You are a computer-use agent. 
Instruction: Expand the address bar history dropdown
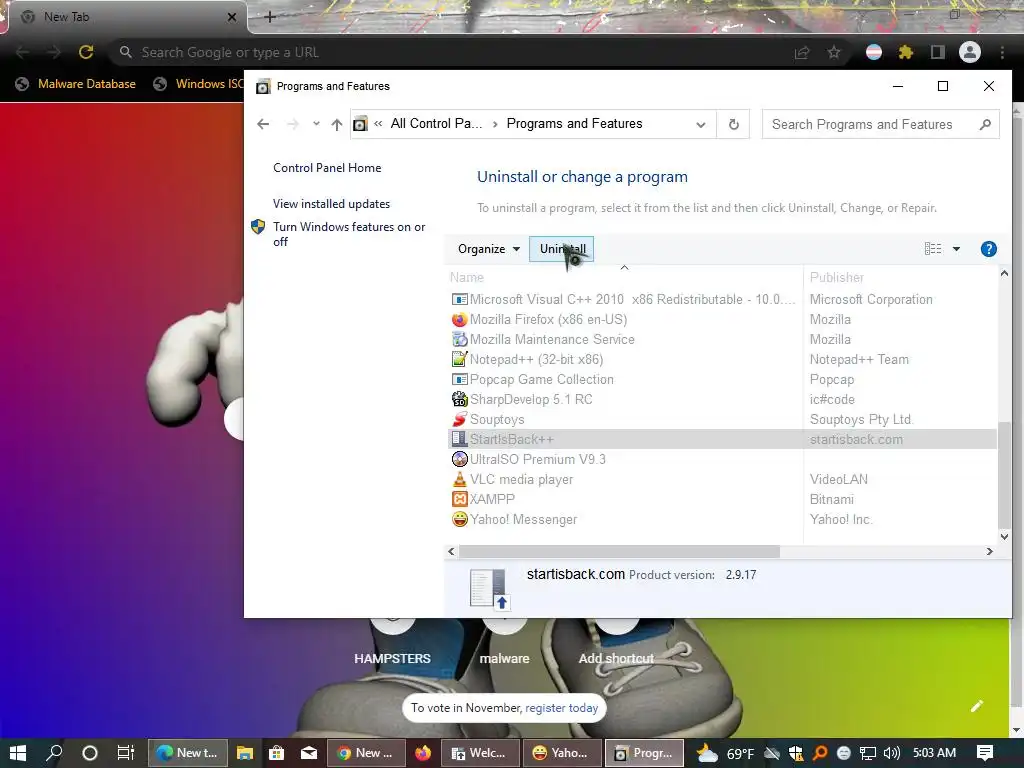coord(701,124)
